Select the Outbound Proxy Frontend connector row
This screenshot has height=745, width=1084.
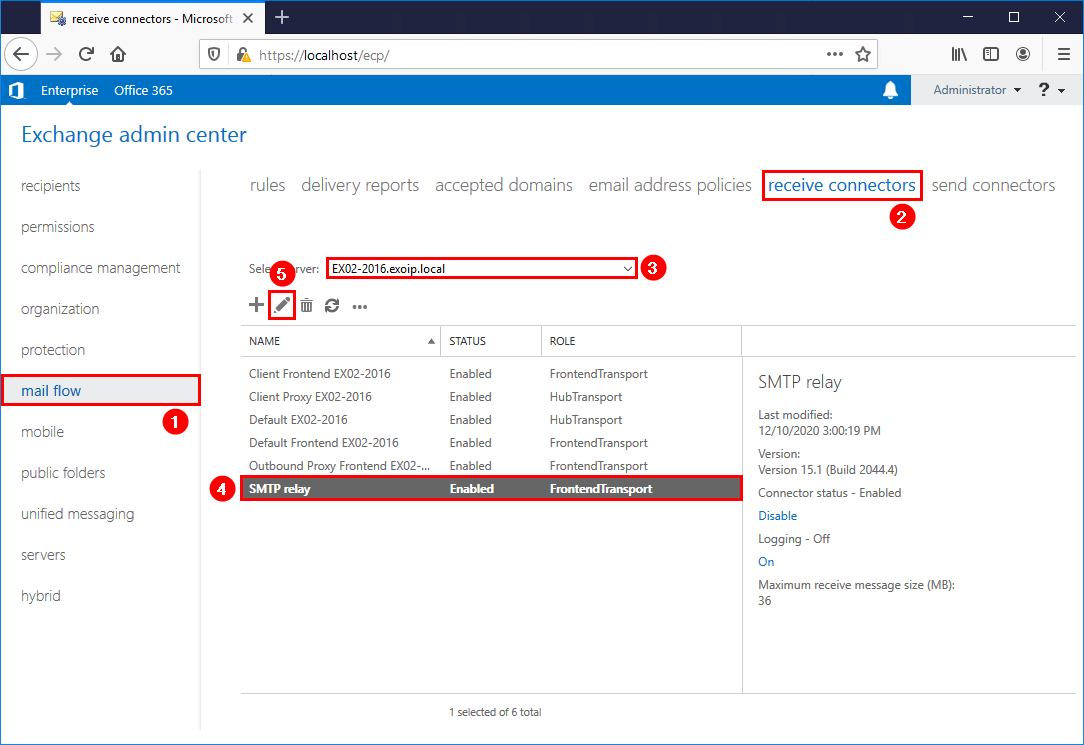[491, 466]
